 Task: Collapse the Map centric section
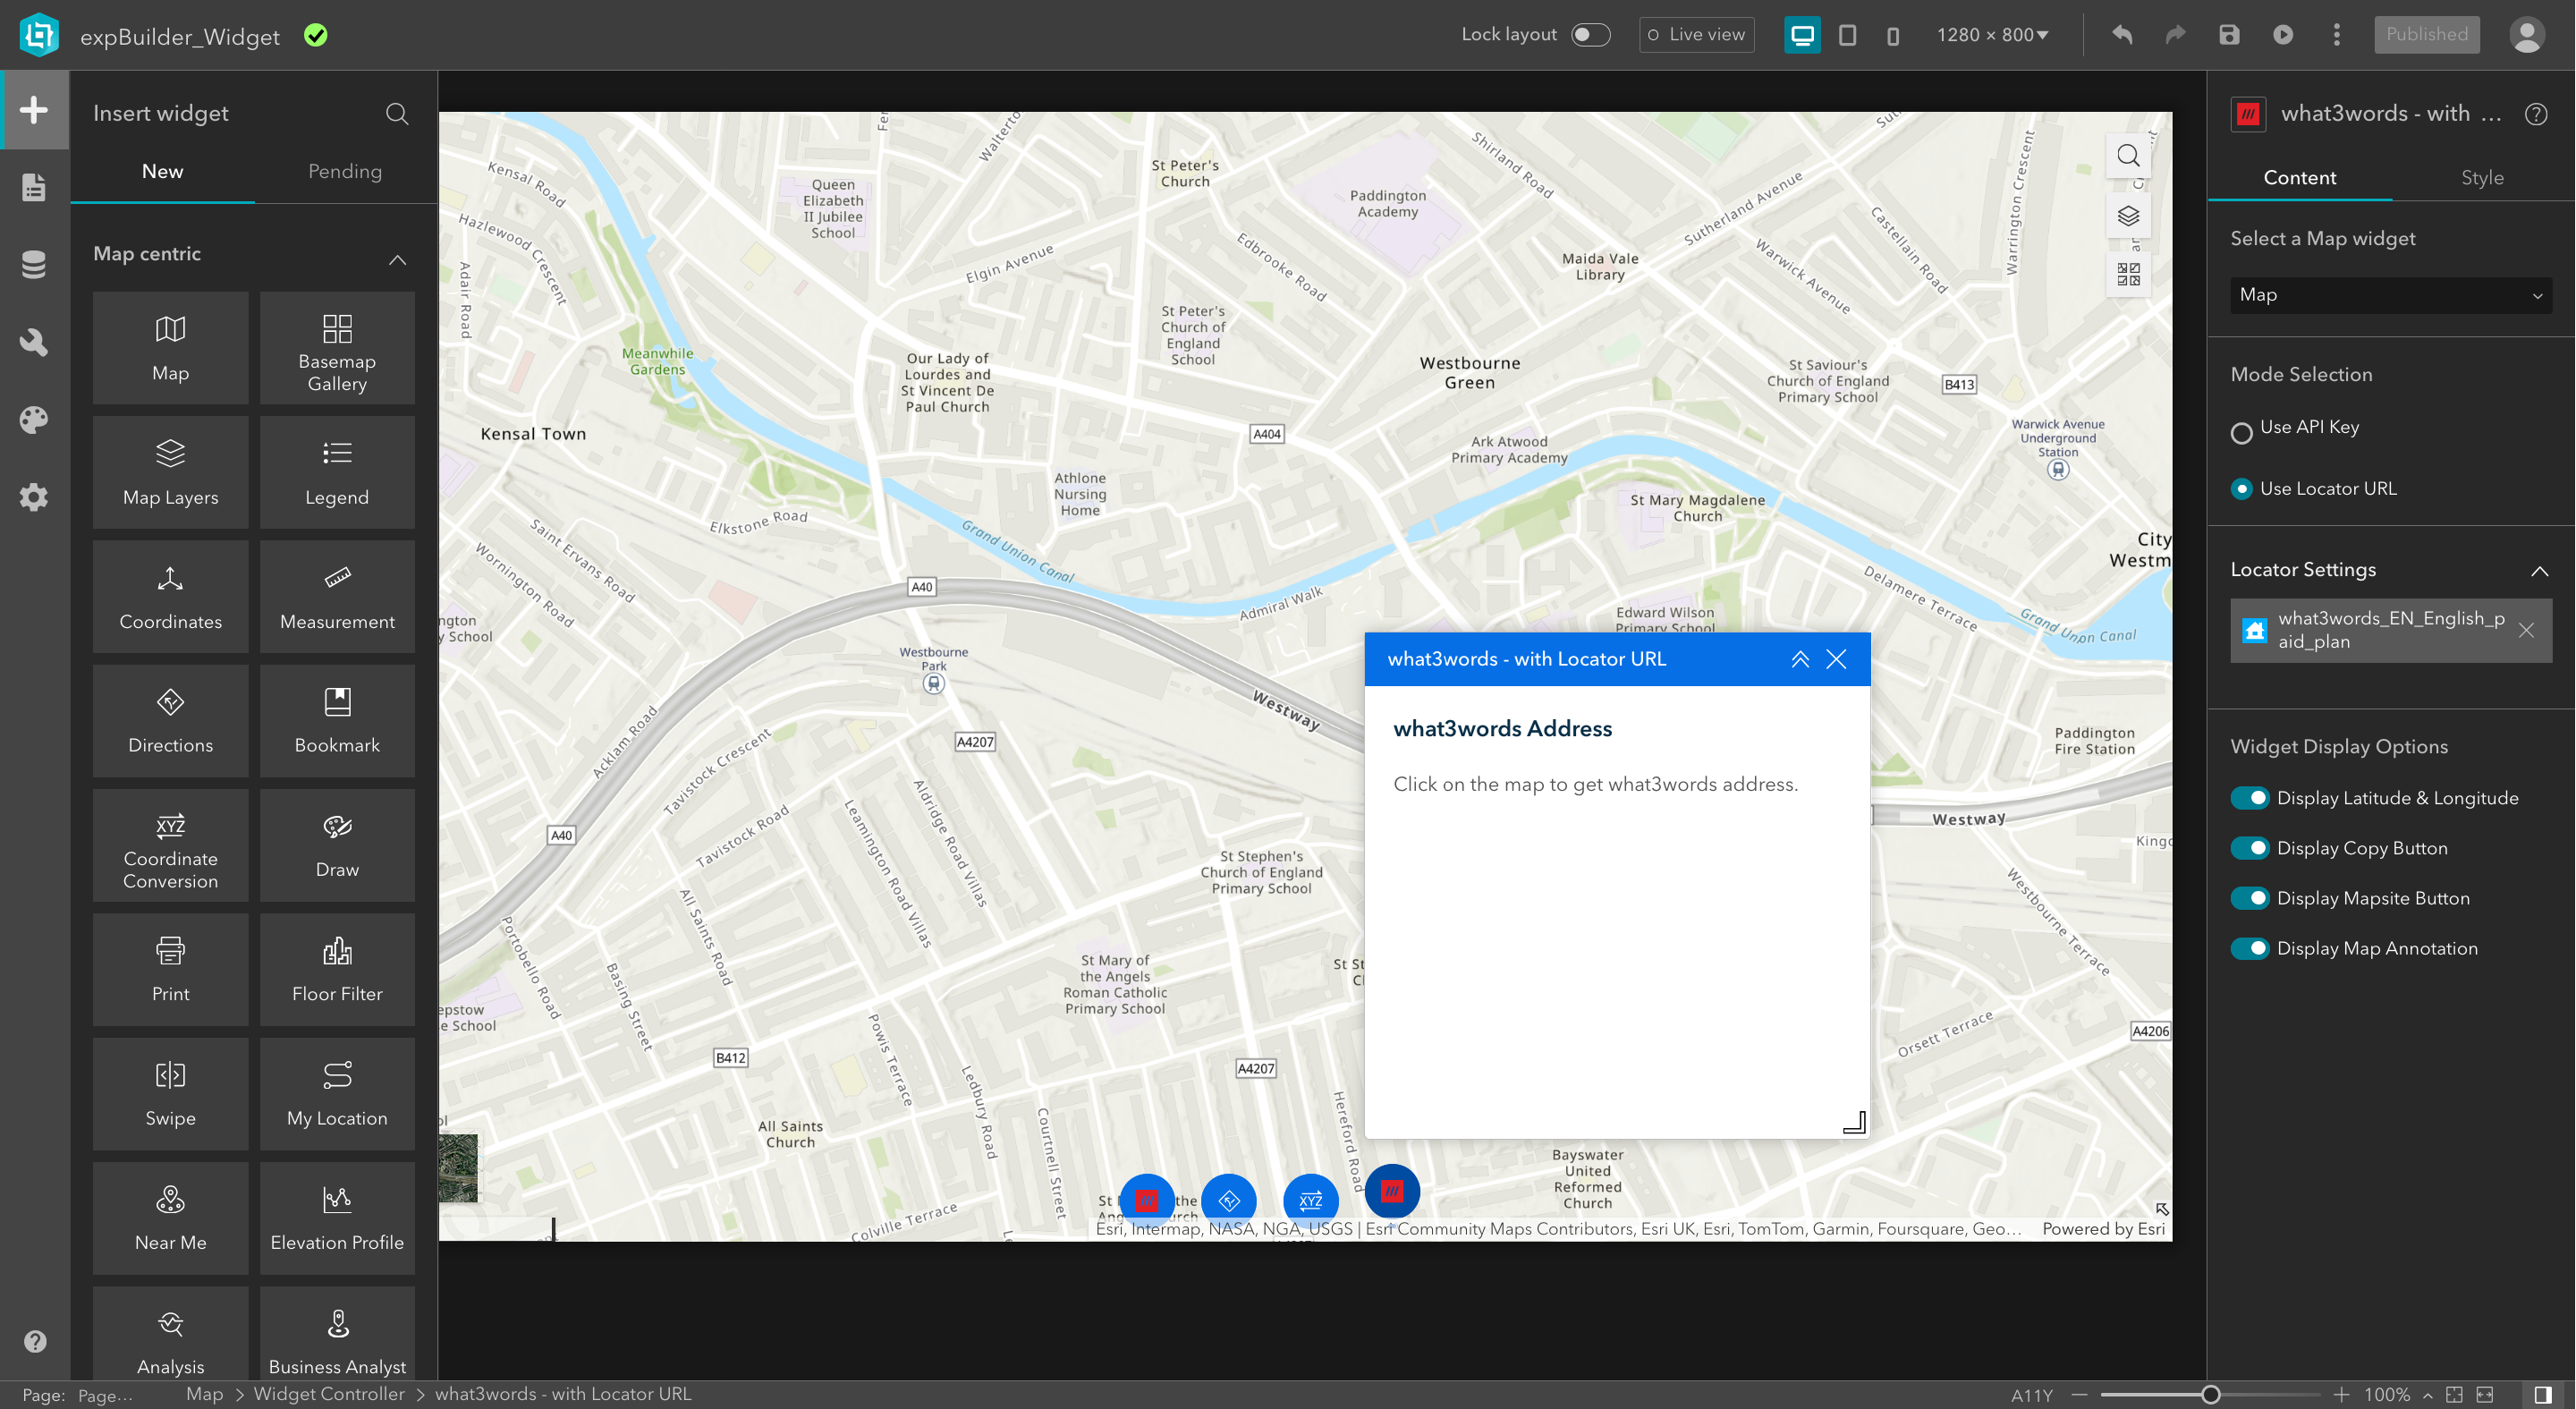[x=397, y=260]
